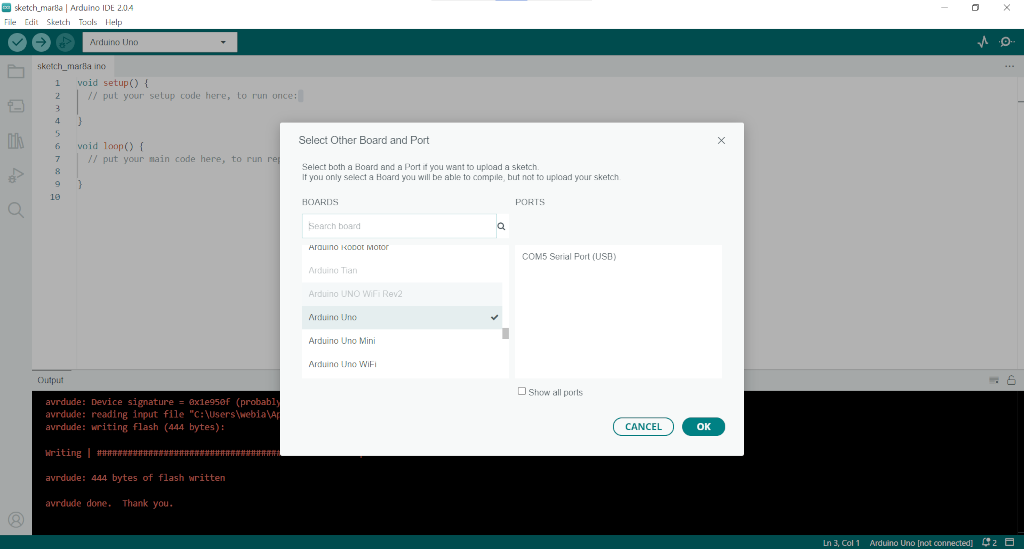Click the Search board input field
The width and height of the screenshot is (1024, 549).
(x=399, y=226)
